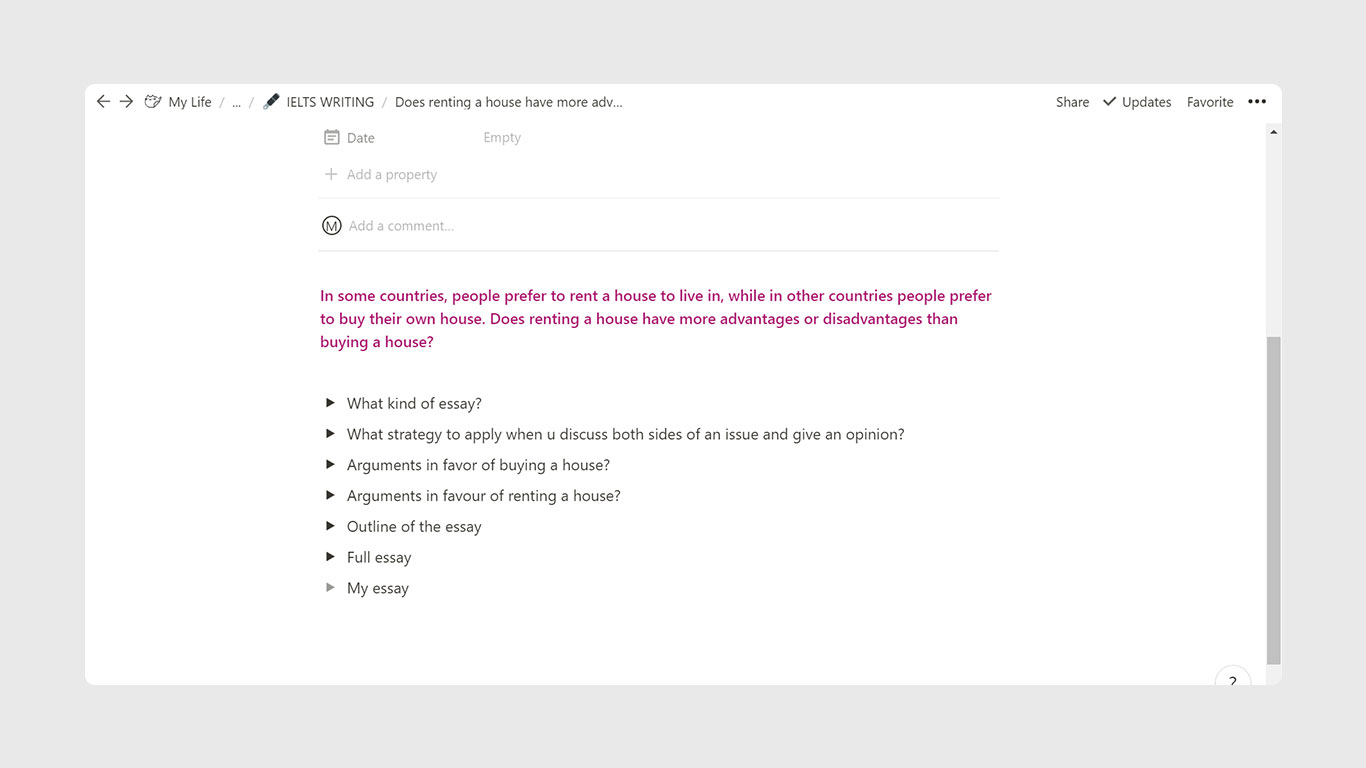The height and width of the screenshot is (768, 1366).
Task: Click the IELTS WRITING pencil icon
Action: [x=271, y=102]
